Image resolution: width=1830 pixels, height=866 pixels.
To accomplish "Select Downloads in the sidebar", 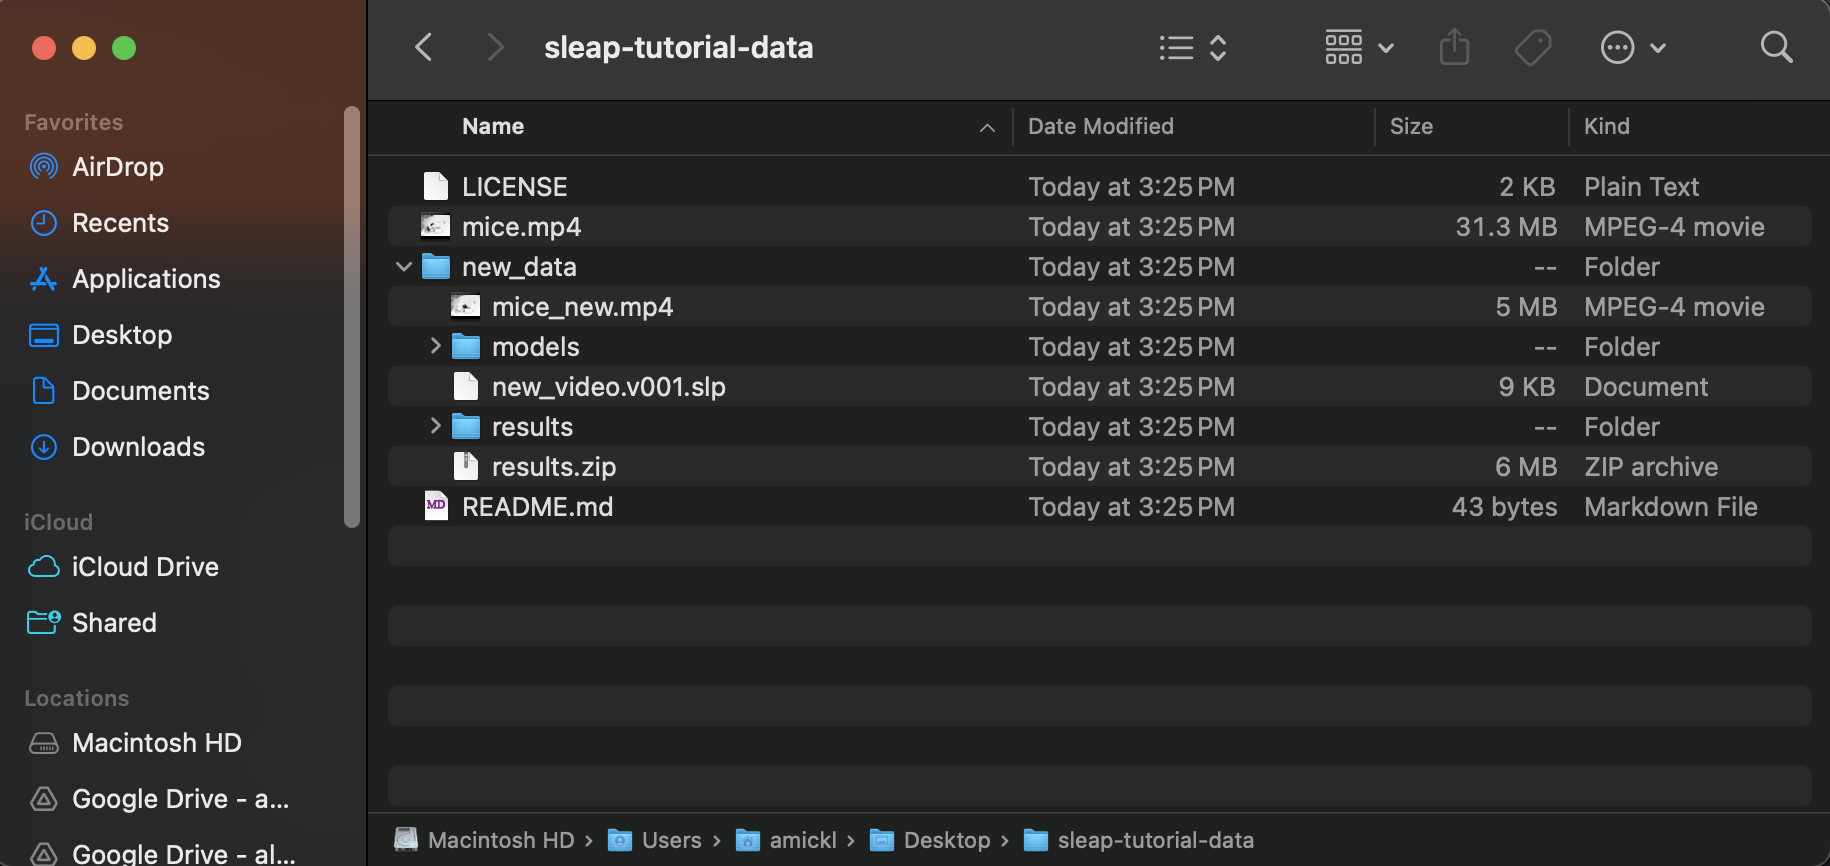I will coord(117,447).
